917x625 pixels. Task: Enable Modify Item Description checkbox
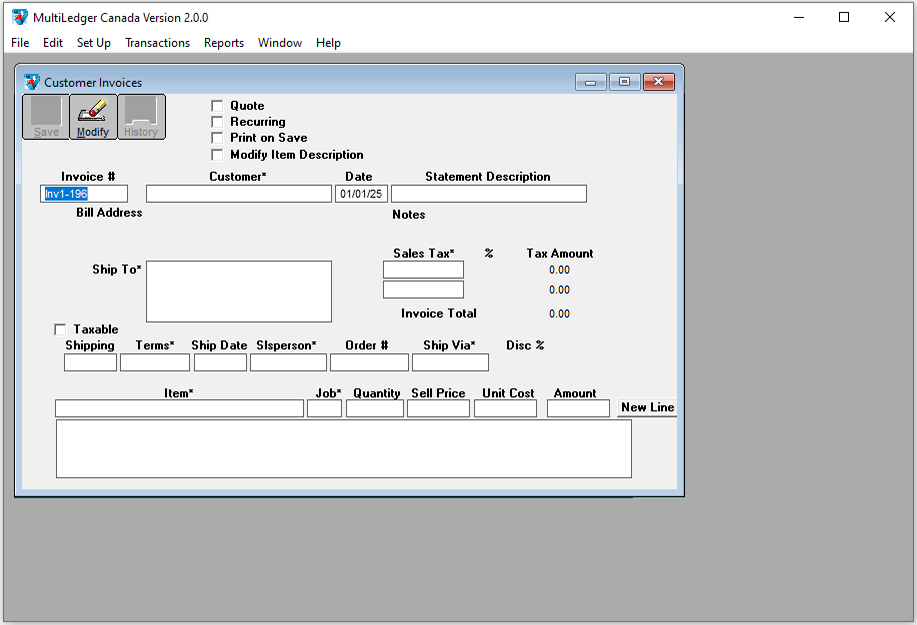pos(217,155)
